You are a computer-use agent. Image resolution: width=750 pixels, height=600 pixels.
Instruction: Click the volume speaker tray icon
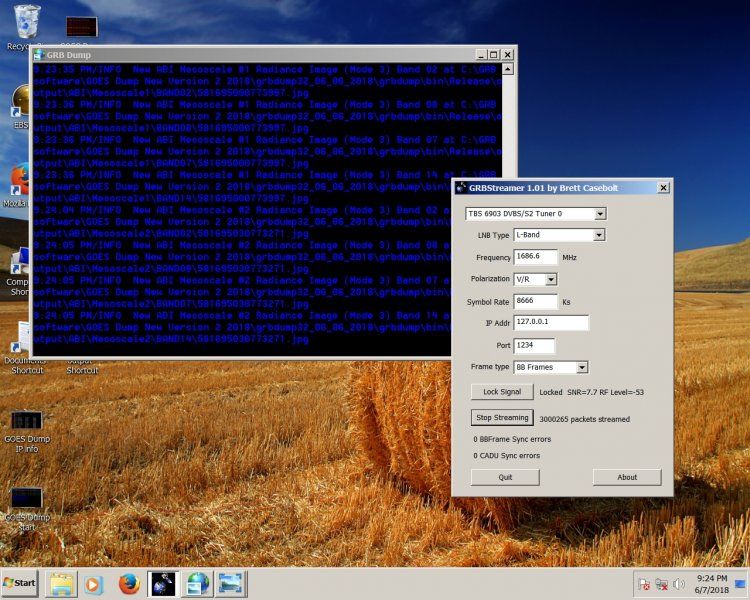point(679,583)
